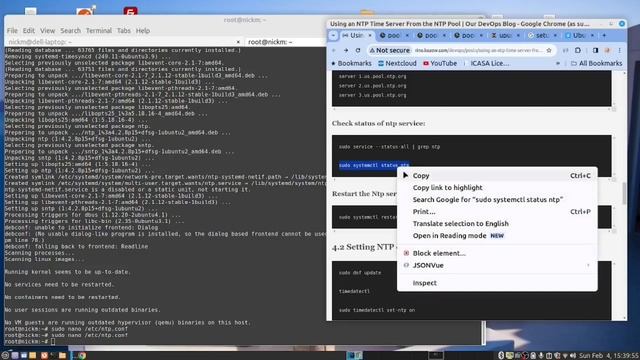Open the Nextcloud bookmark
640x360 pixels.
(x=397, y=63)
